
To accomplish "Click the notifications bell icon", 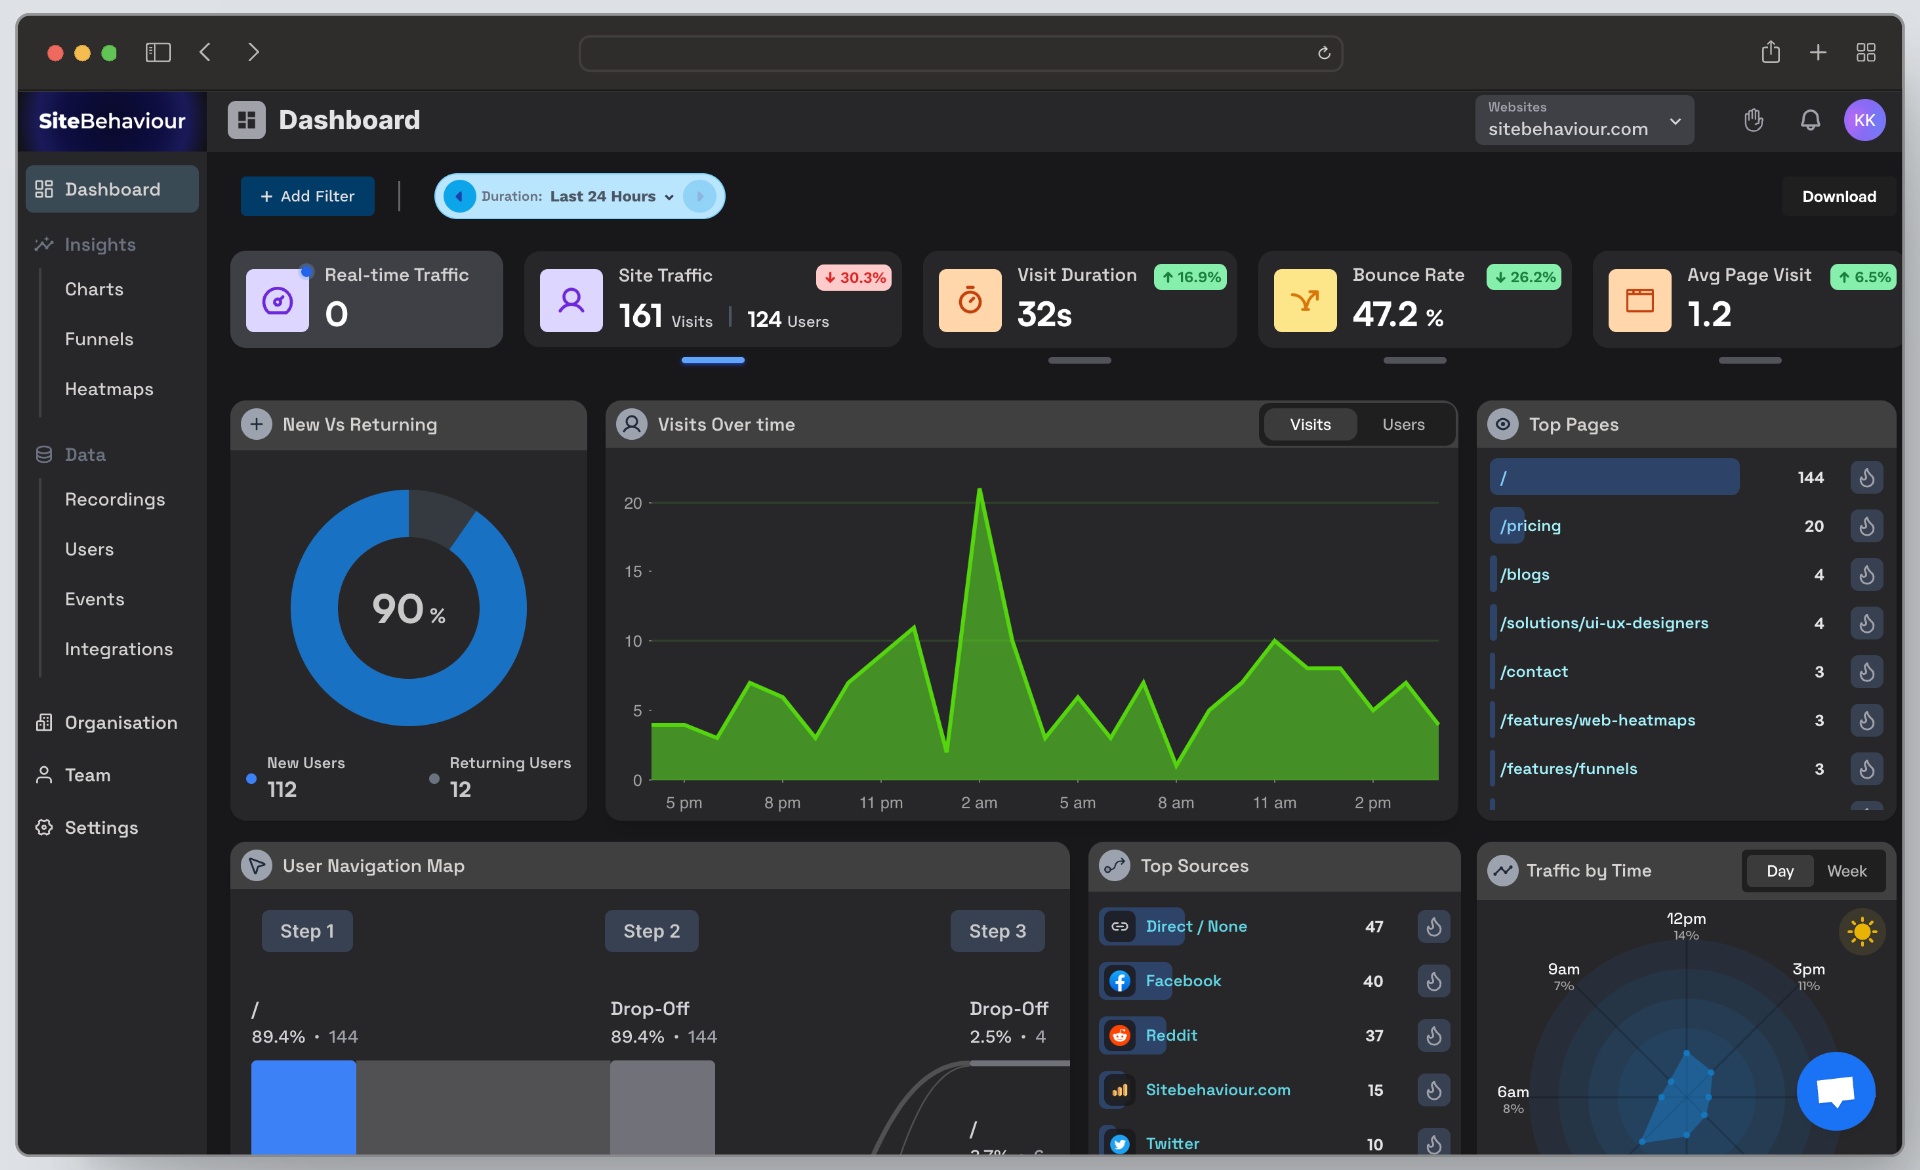I will point(1810,120).
